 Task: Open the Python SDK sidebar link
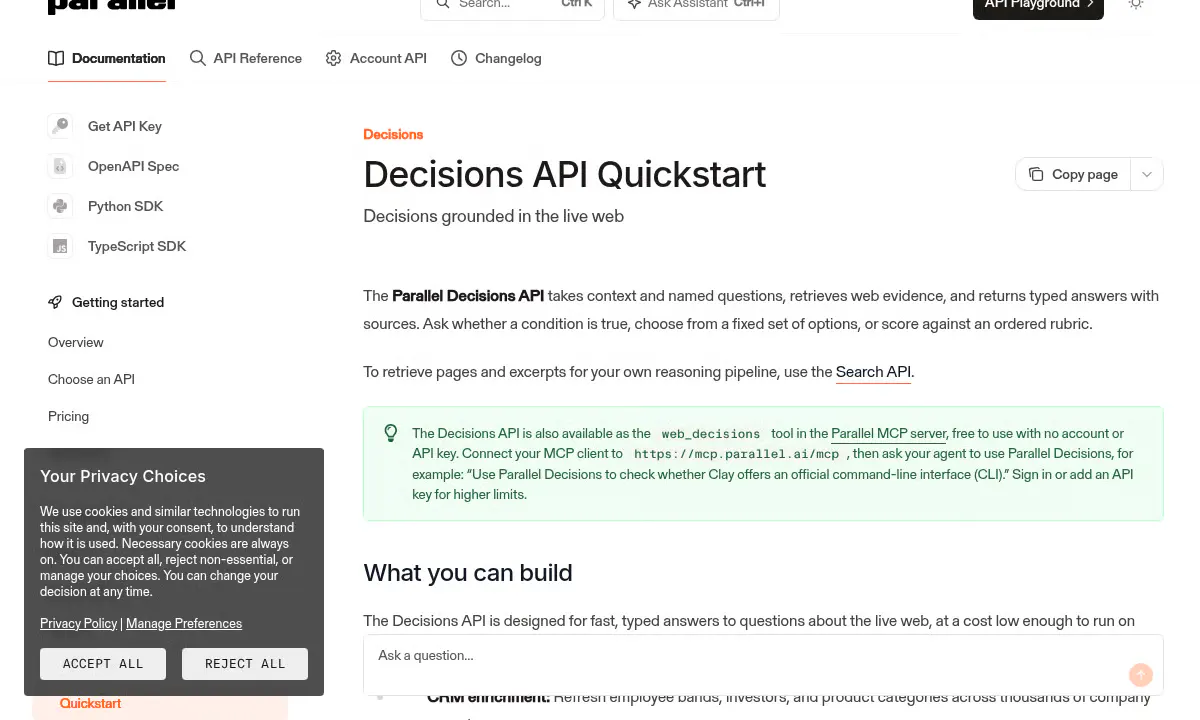coord(125,206)
